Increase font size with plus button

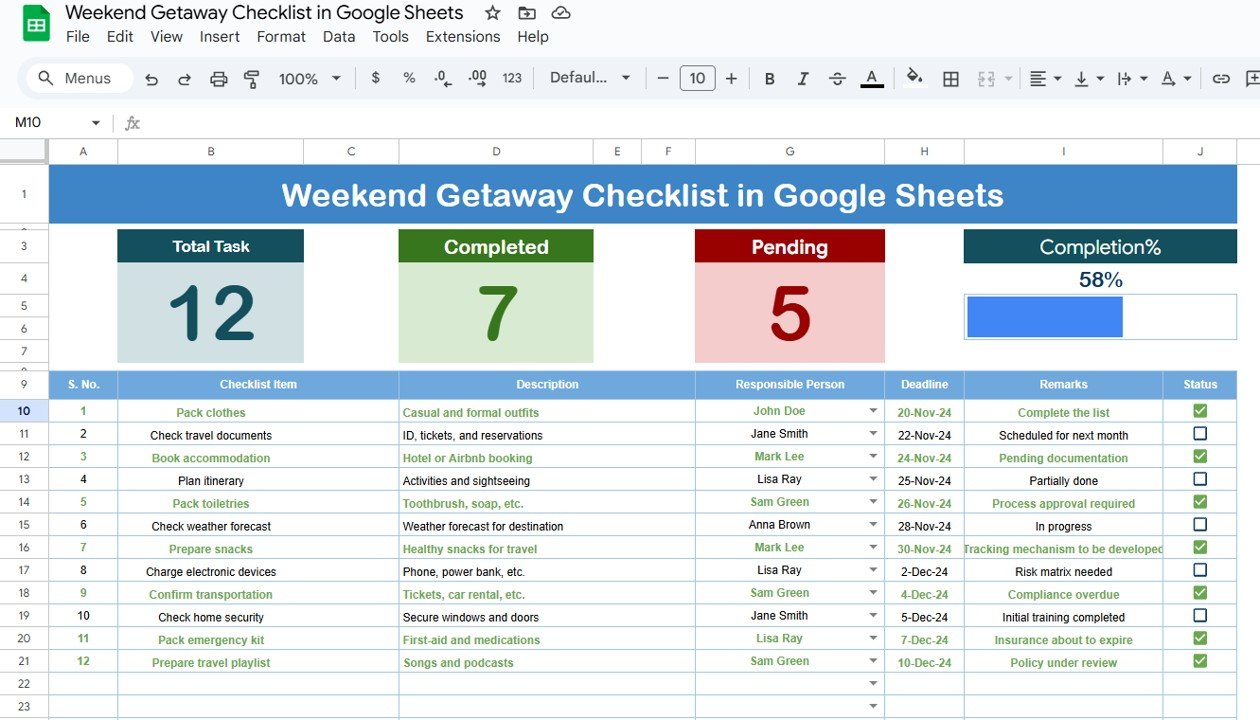[x=731, y=78]
